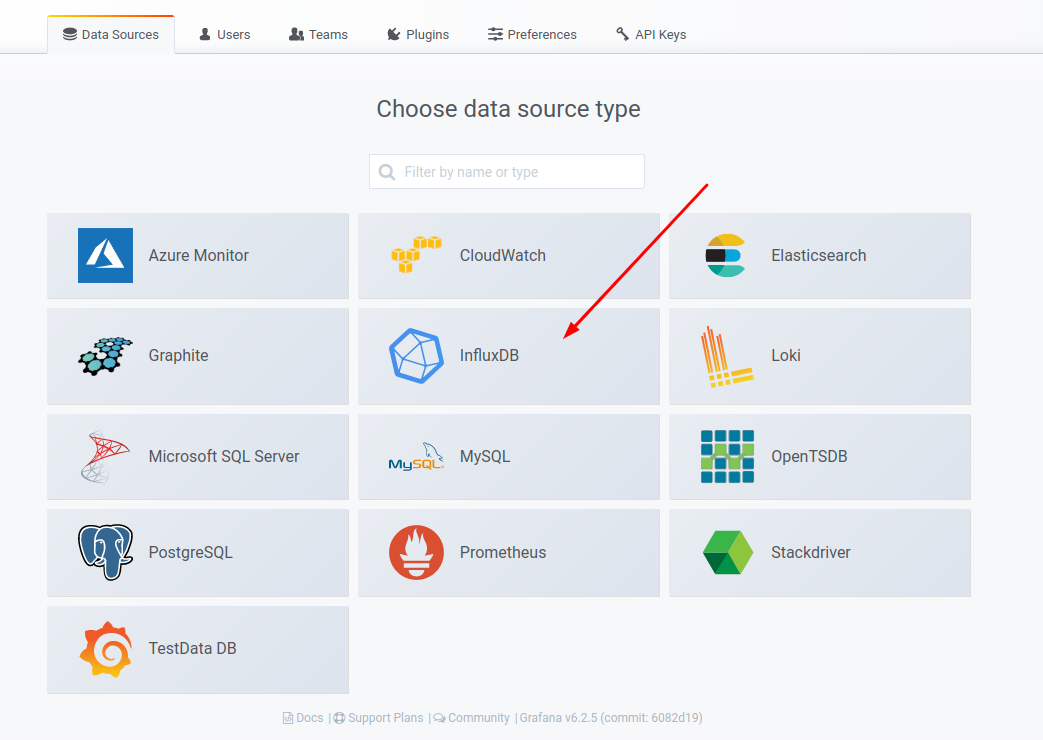Switch to the Teams tab

(x=319, y=35)
